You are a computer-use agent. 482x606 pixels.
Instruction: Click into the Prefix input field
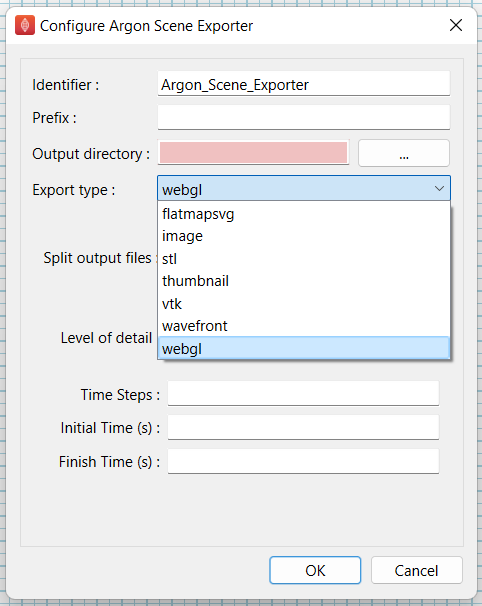tap(304, 117)
